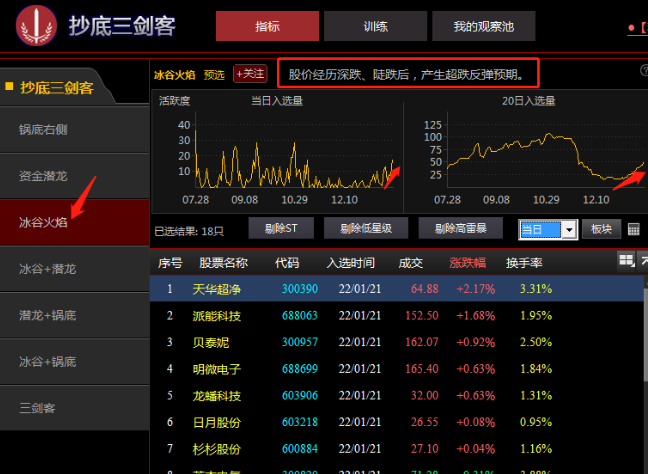Click stock code 603906

pyautogui.click(x=300, y=395)
